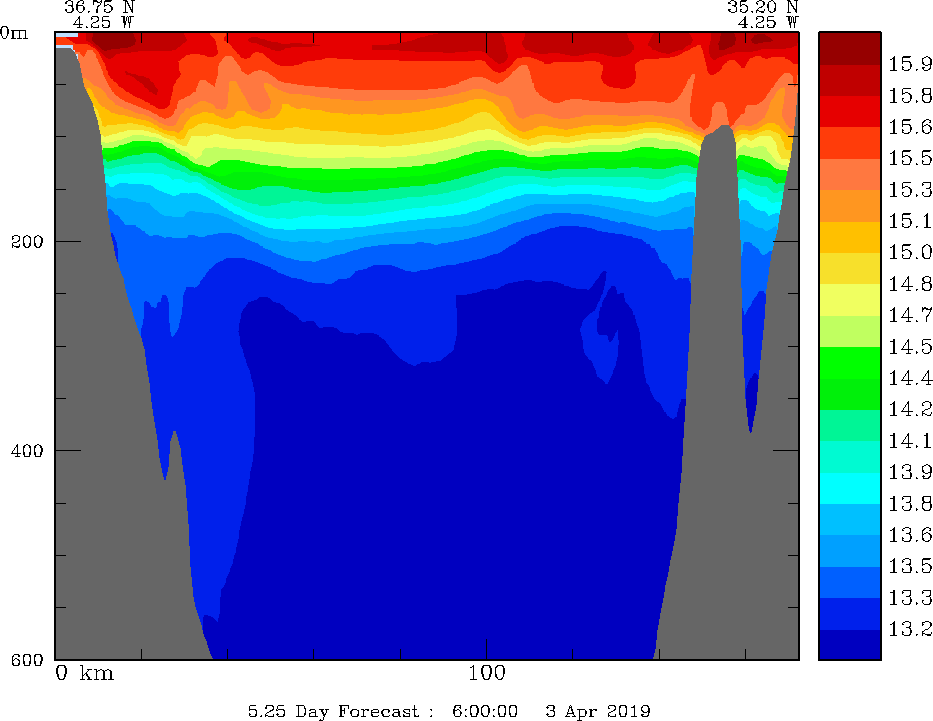Select the 13.9 colorbar label
Image resolution: width=933 pixels, height=721 pixels.
[910, 472]
